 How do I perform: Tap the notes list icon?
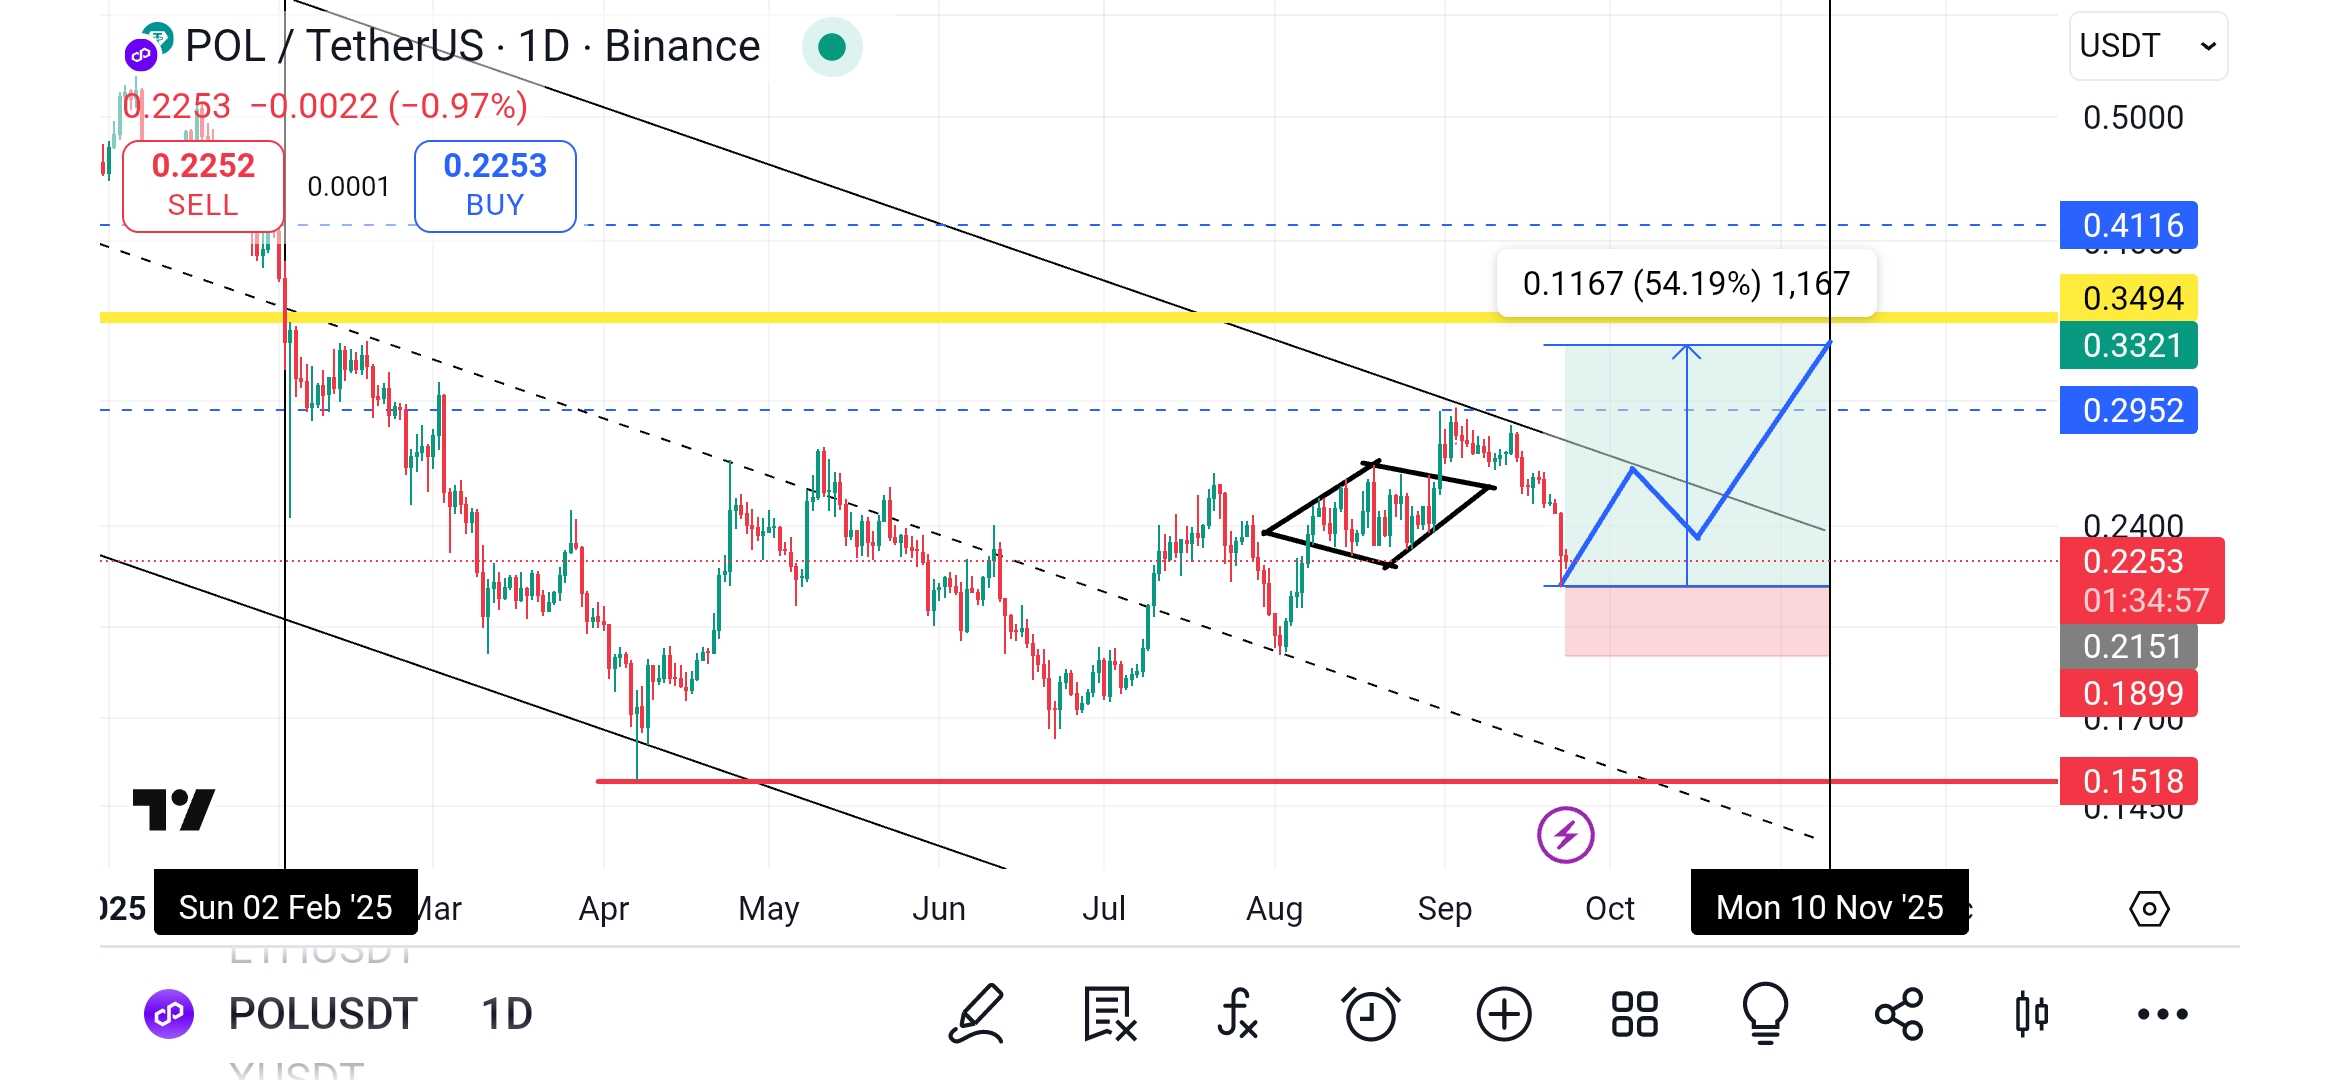(1109, 1014)
